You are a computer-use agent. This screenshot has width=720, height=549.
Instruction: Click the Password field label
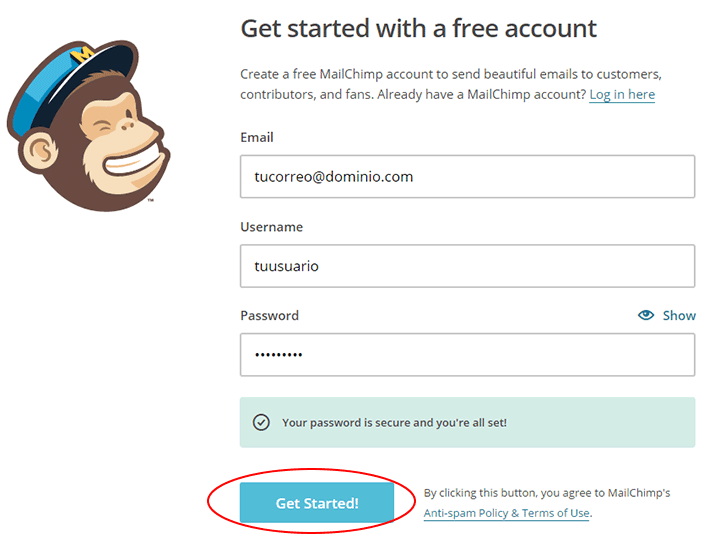coord(269,315)
